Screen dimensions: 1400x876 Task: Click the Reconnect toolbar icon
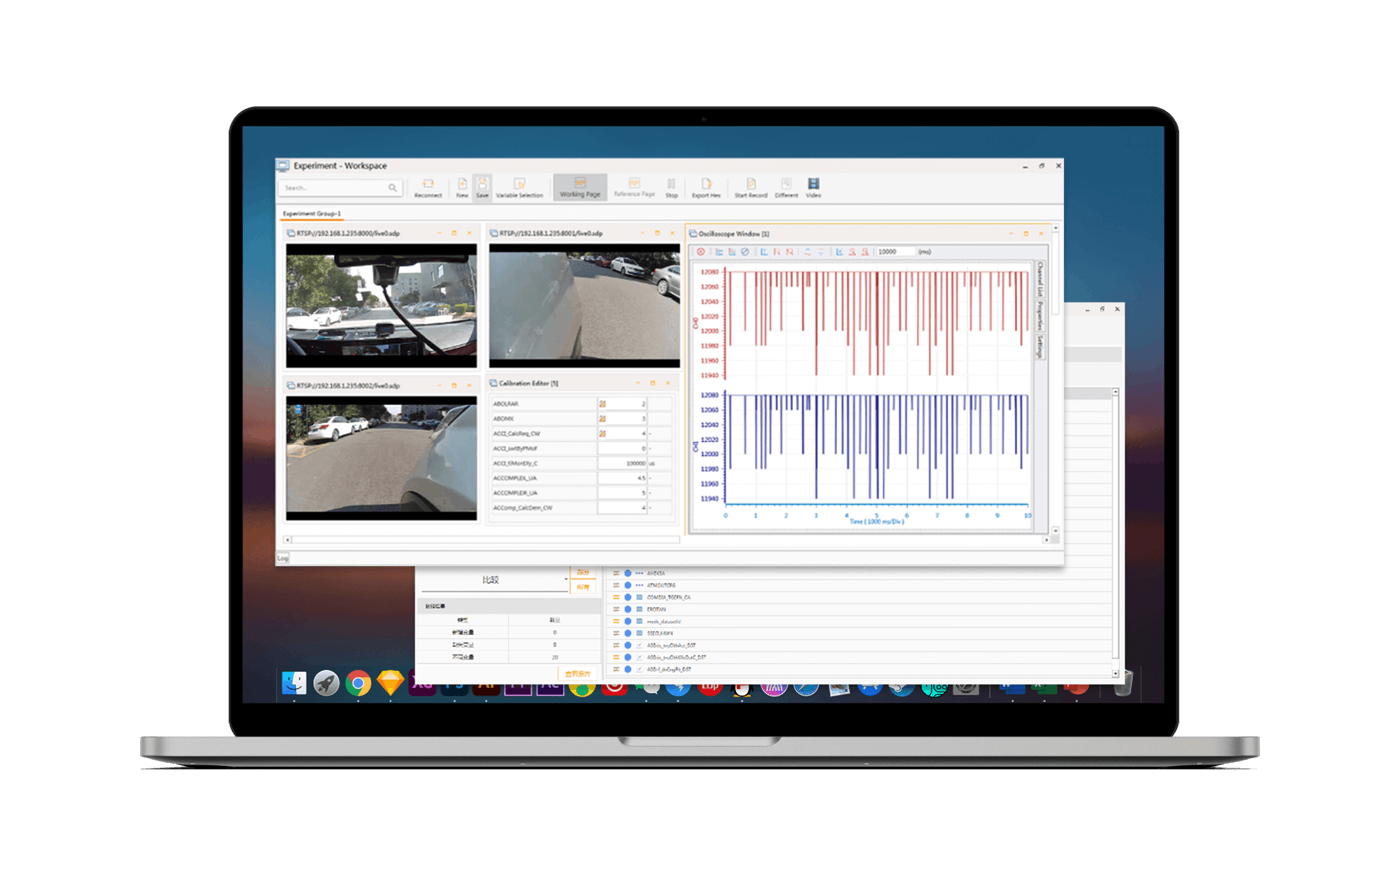428,186
